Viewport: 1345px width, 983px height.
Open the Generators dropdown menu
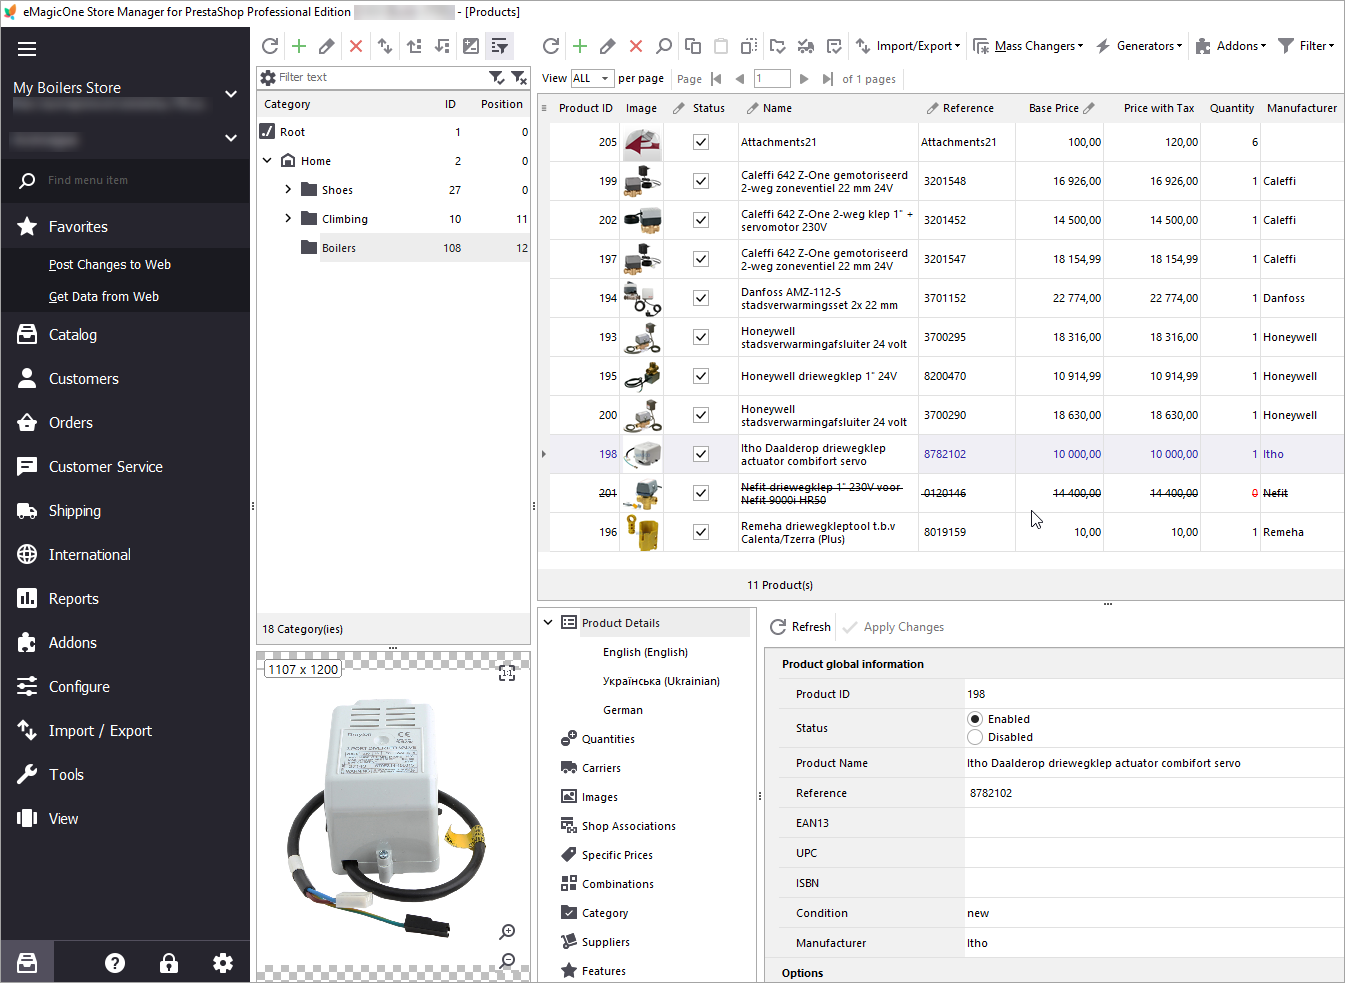click(1139, 46)
